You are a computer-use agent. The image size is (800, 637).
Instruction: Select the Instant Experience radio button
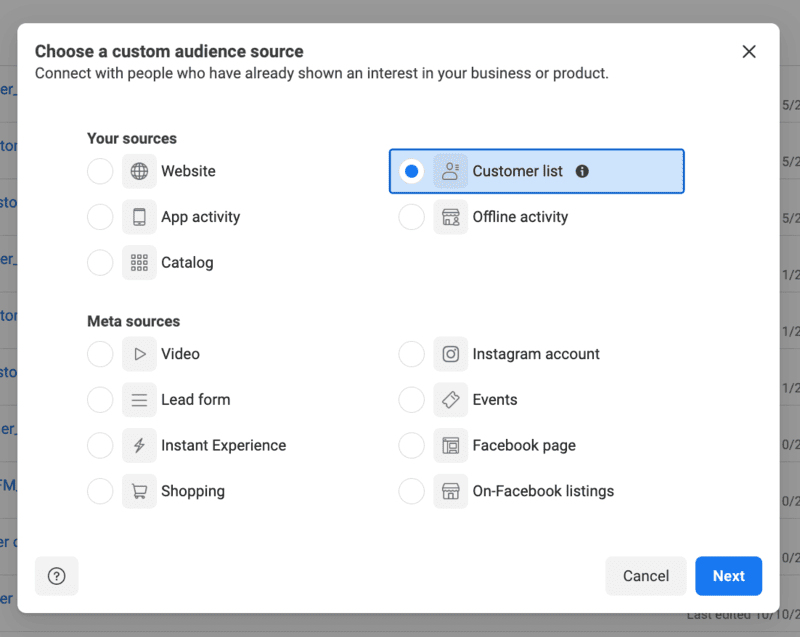point(100,446)
